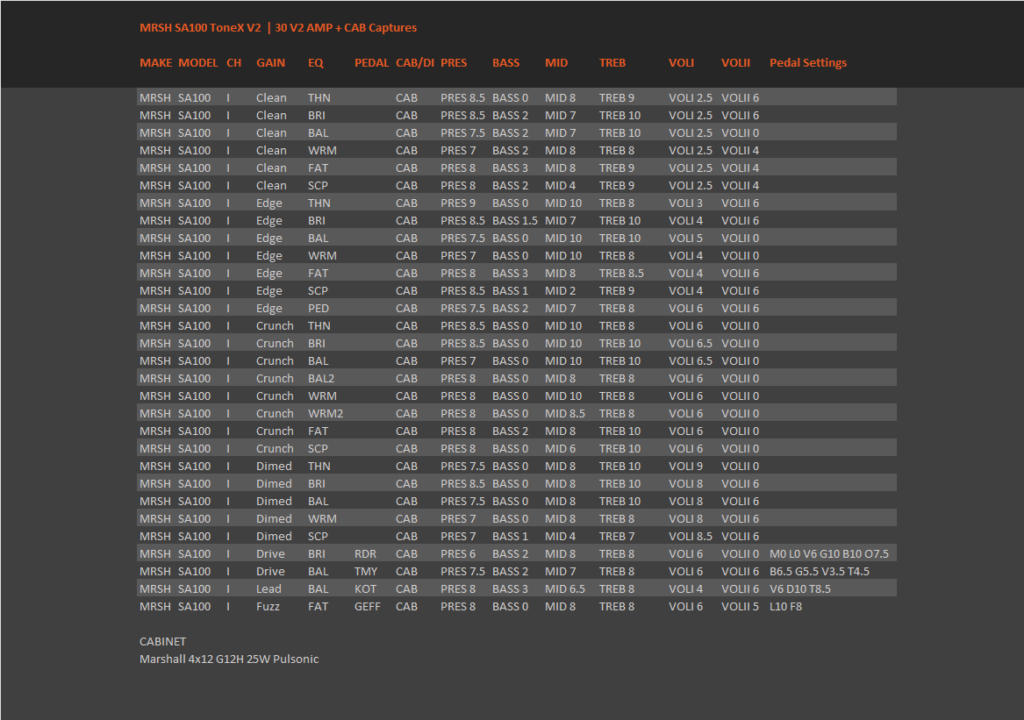Screen dimensions: 1024x720
Task: Click the MID 2 cell
Action: tap(560, 291)
